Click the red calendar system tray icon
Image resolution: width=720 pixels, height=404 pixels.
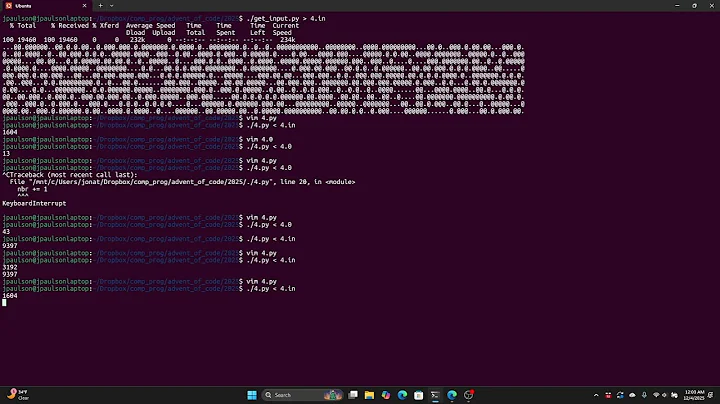(x=608, y=395)
